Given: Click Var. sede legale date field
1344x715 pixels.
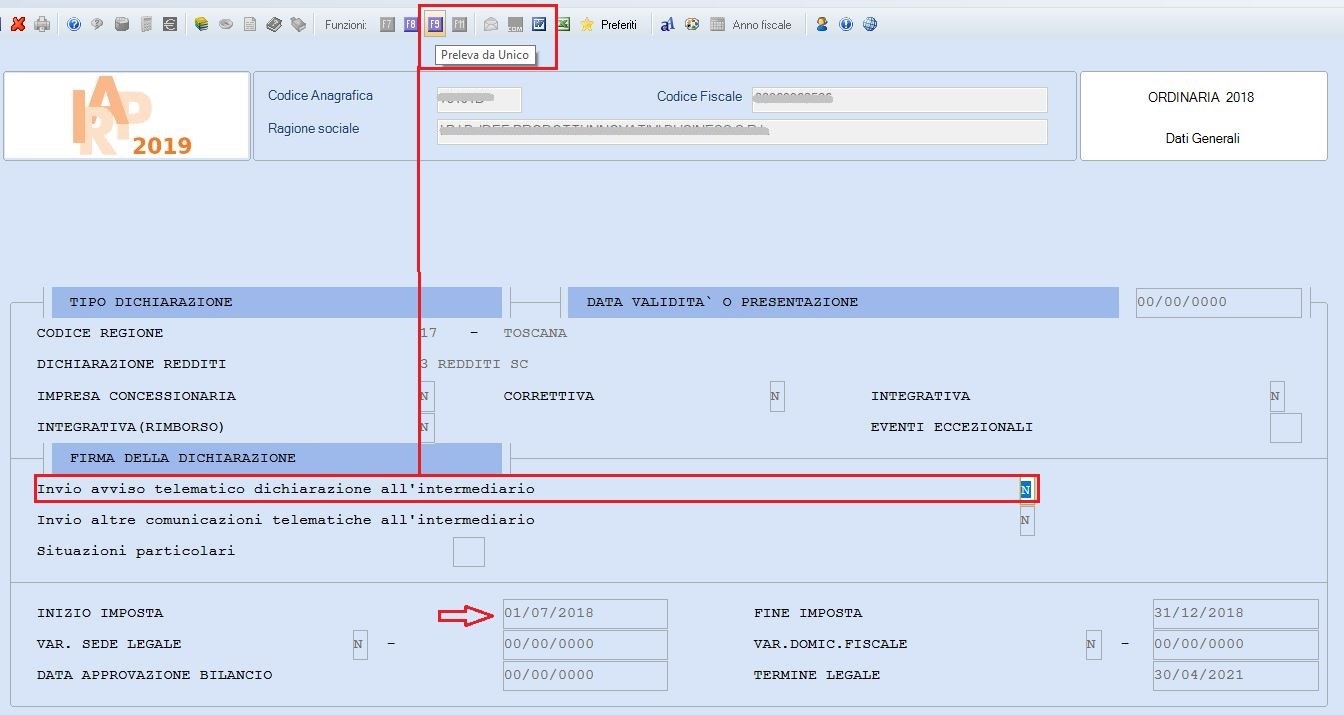Looking at the screenshot, I should coord(585,644).
